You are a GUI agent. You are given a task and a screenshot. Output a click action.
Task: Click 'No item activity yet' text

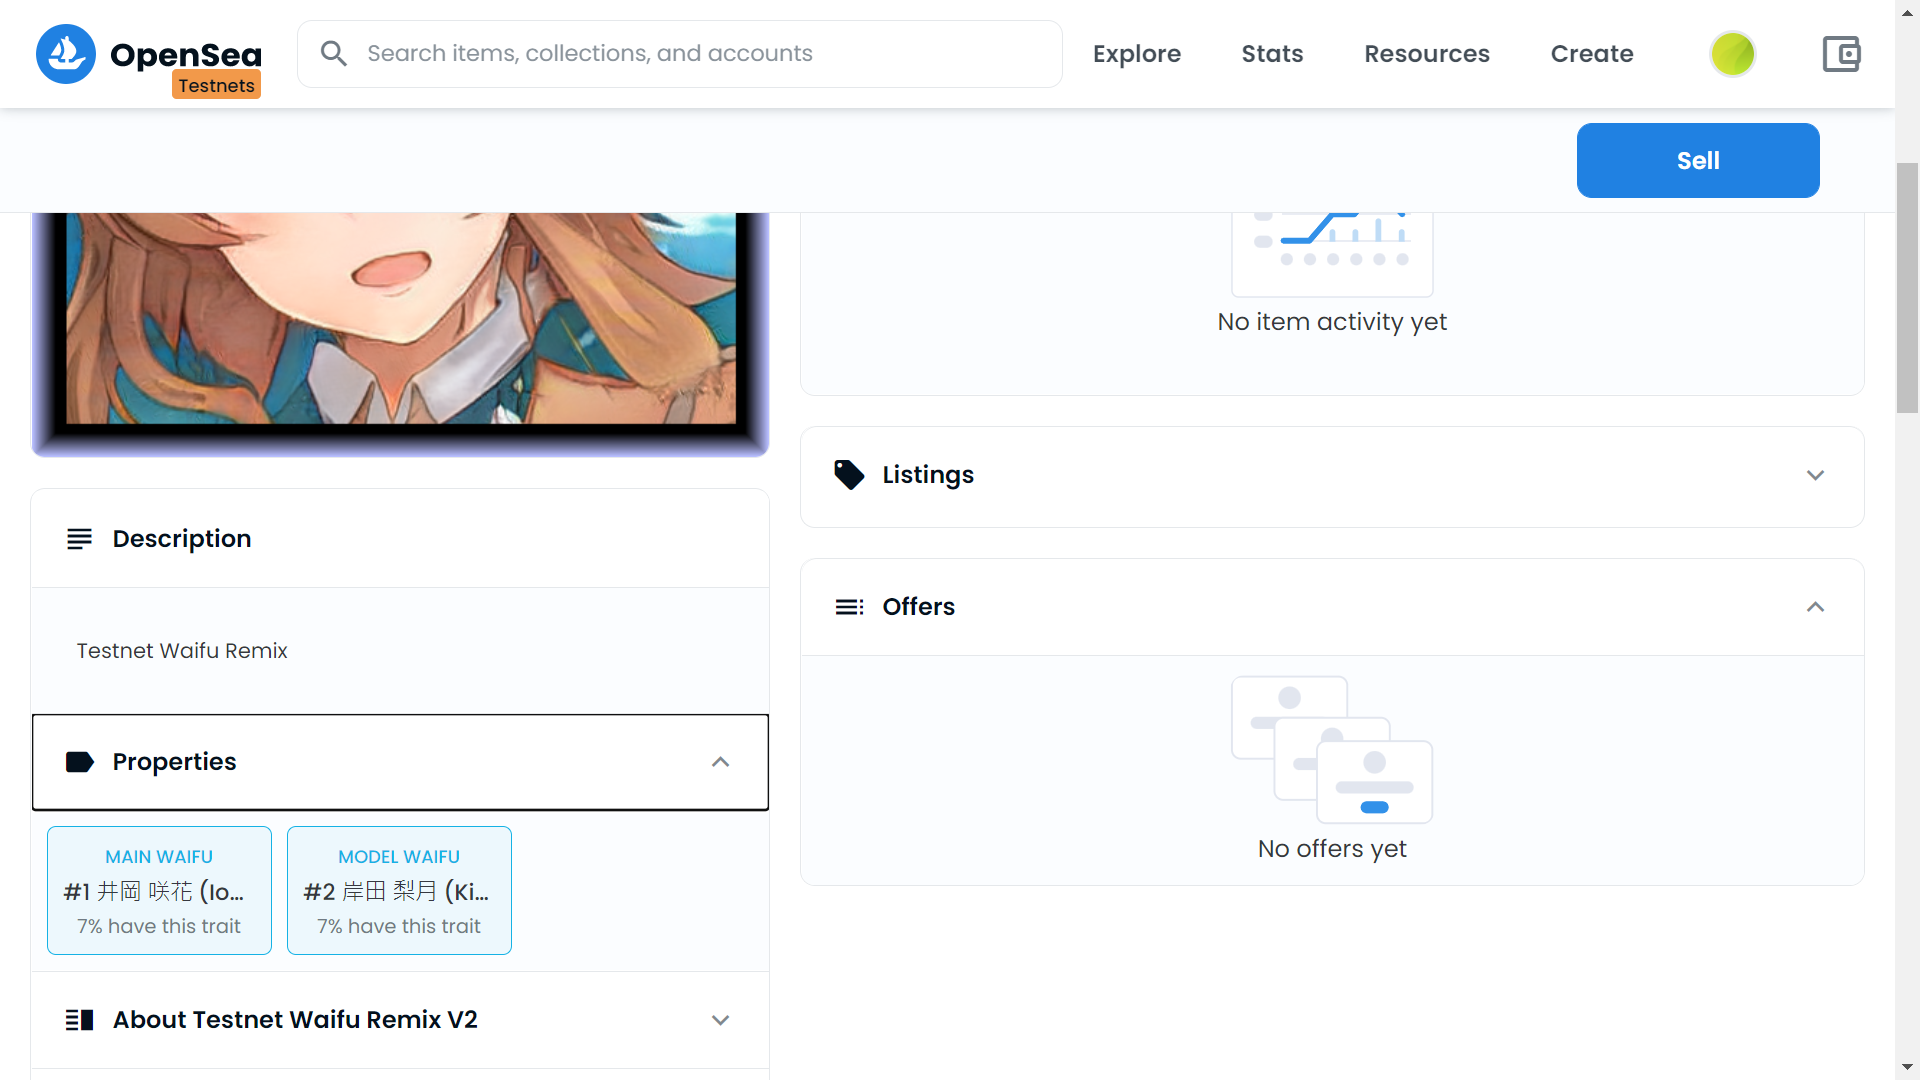(x=1332, y=322)
